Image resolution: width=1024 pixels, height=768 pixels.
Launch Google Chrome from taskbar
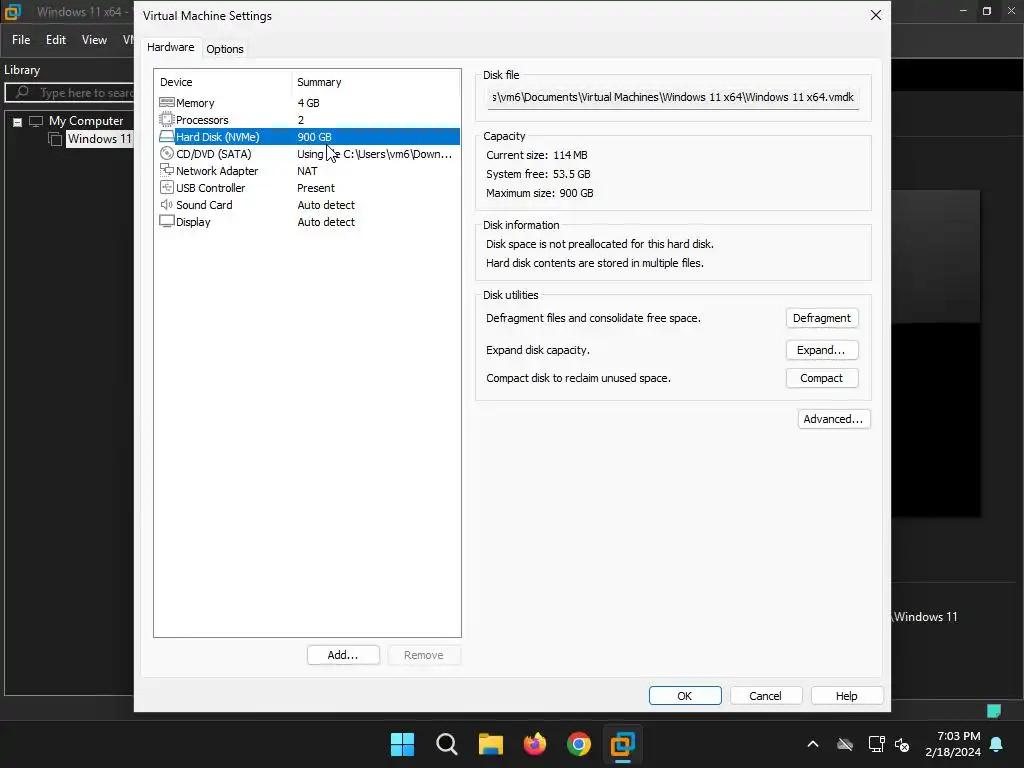click(x=579, y=744)
